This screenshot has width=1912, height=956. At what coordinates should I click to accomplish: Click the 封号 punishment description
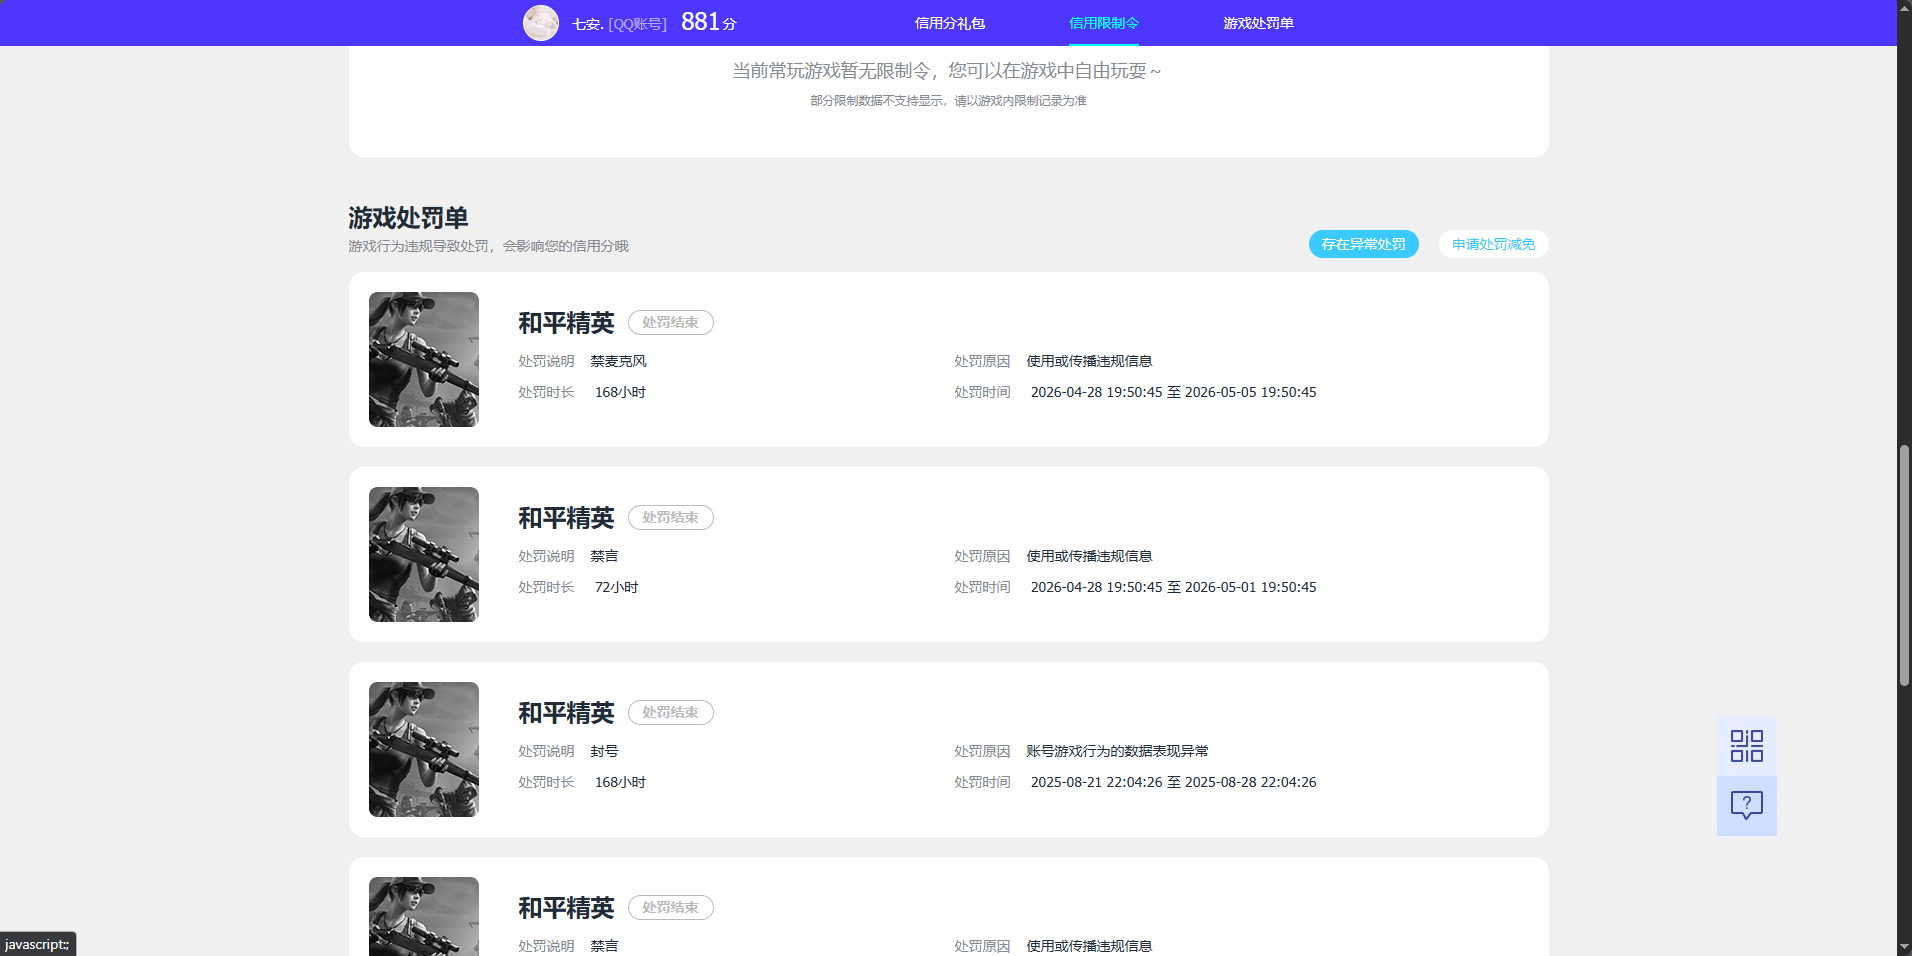point(604,751)
